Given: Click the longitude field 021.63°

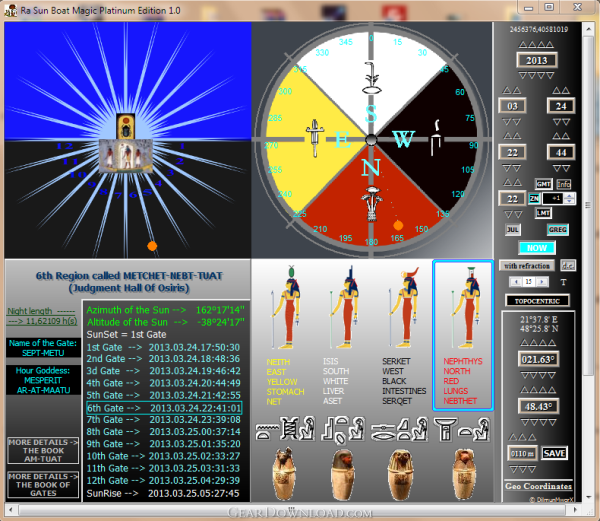Looking at the screenshot, I should click(x=538, y=360).
